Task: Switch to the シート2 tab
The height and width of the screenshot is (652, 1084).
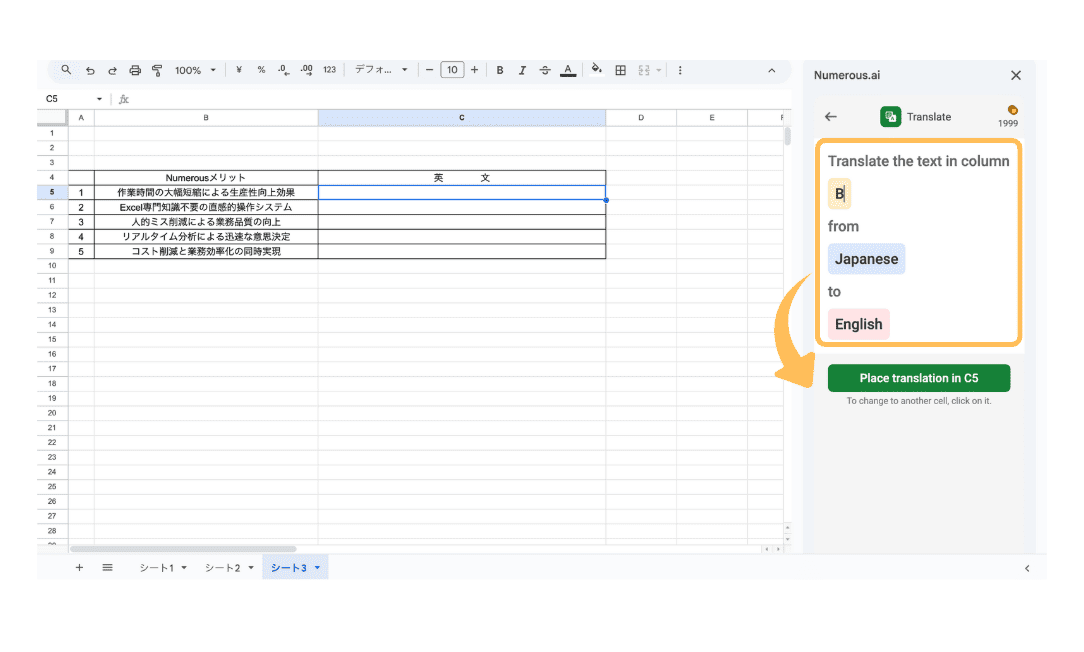Action: tap(223, 568)
